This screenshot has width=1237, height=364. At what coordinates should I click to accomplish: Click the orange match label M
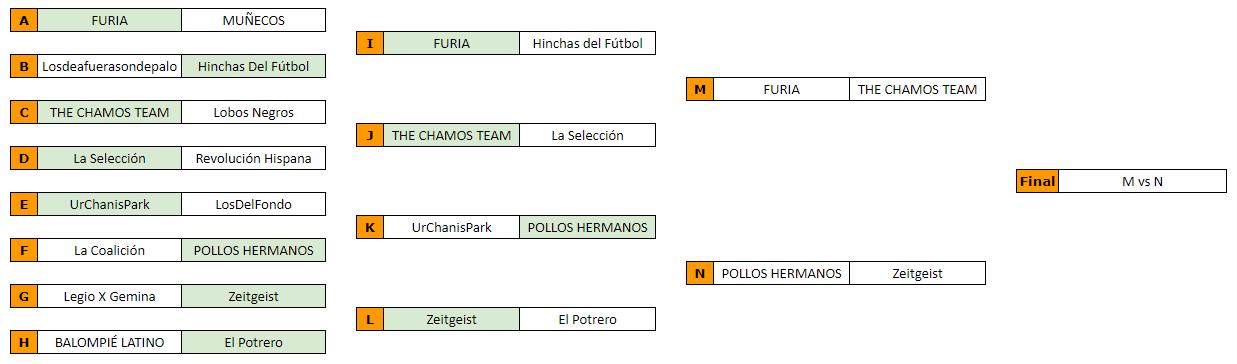(x=700, y=89)
